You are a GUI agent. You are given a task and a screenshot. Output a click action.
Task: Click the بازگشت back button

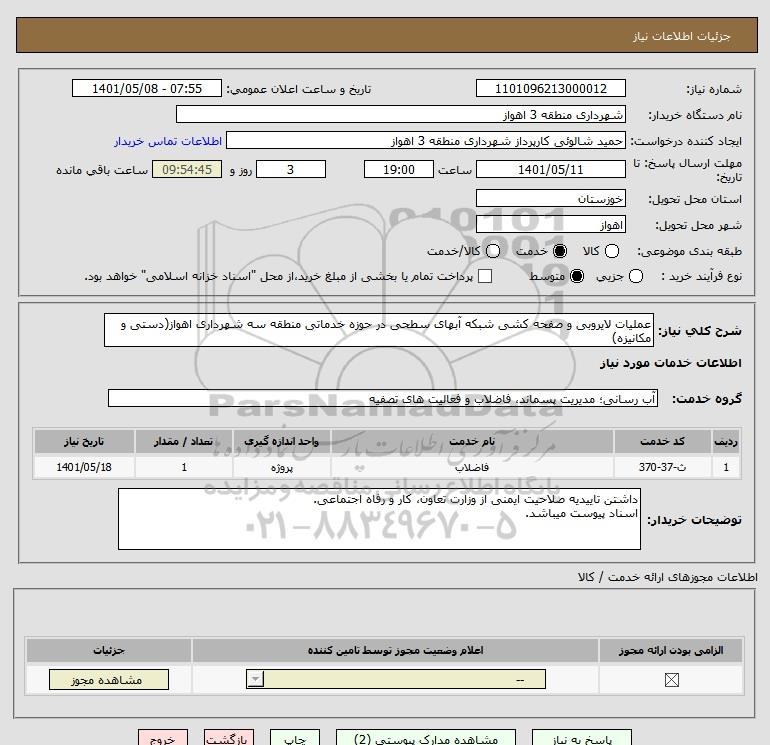pos(229,738)
